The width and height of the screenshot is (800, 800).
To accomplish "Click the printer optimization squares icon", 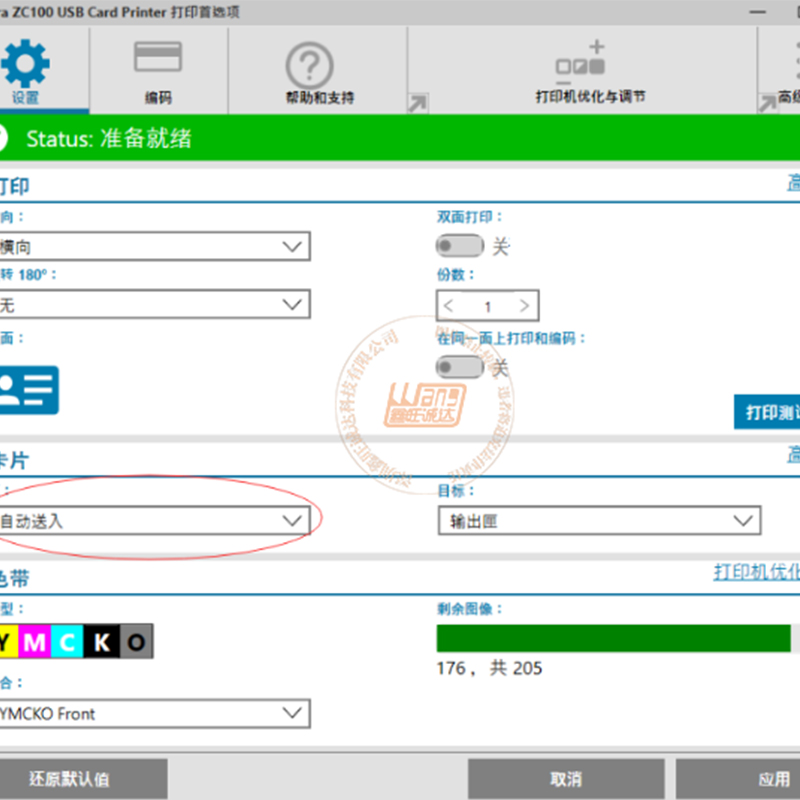I will 581,62.
